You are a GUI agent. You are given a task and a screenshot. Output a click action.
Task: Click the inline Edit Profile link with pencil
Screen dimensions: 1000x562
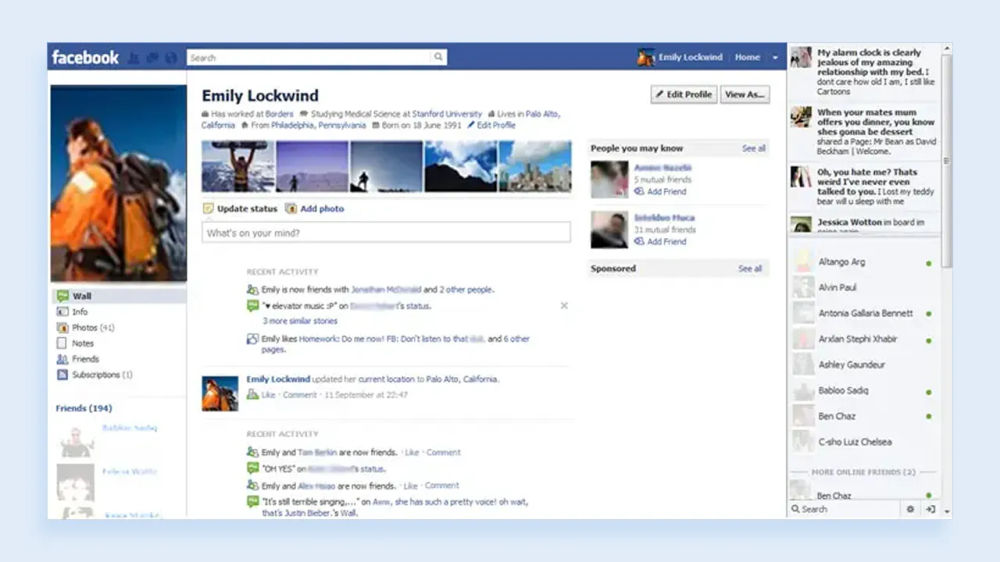click(x=491, y=125)
